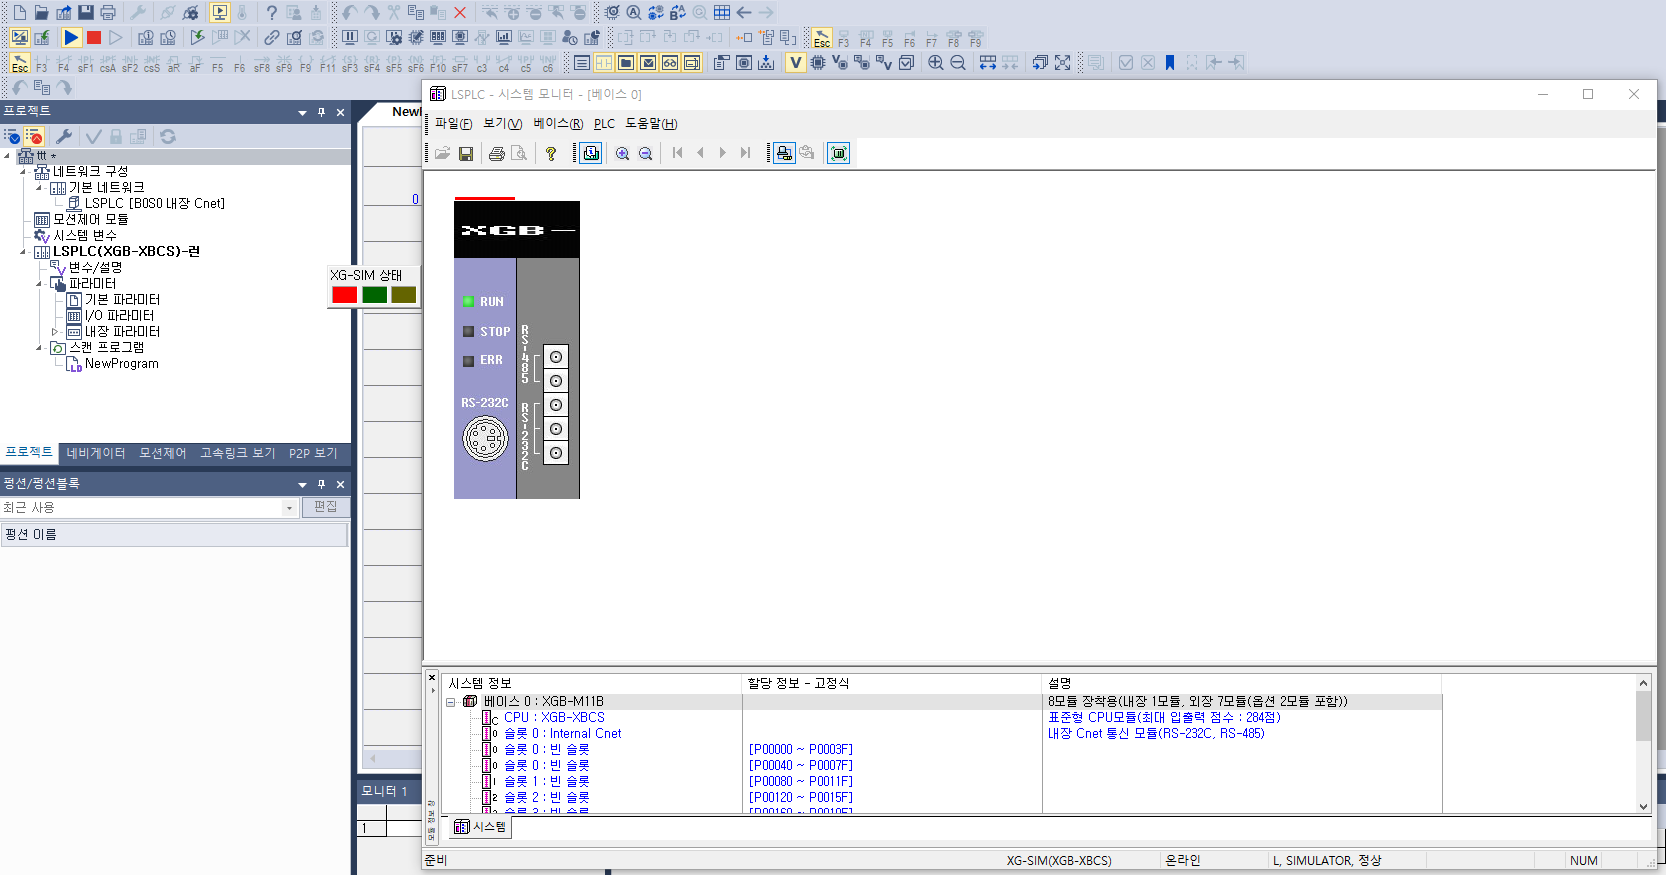Click the blue Run (play) toolbar icon

coord(71,38)
